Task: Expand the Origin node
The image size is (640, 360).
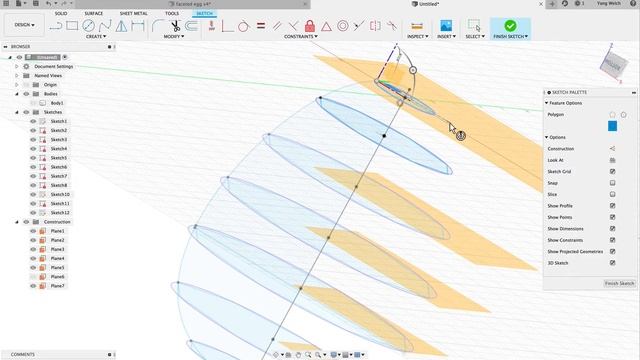Action: 17,84
